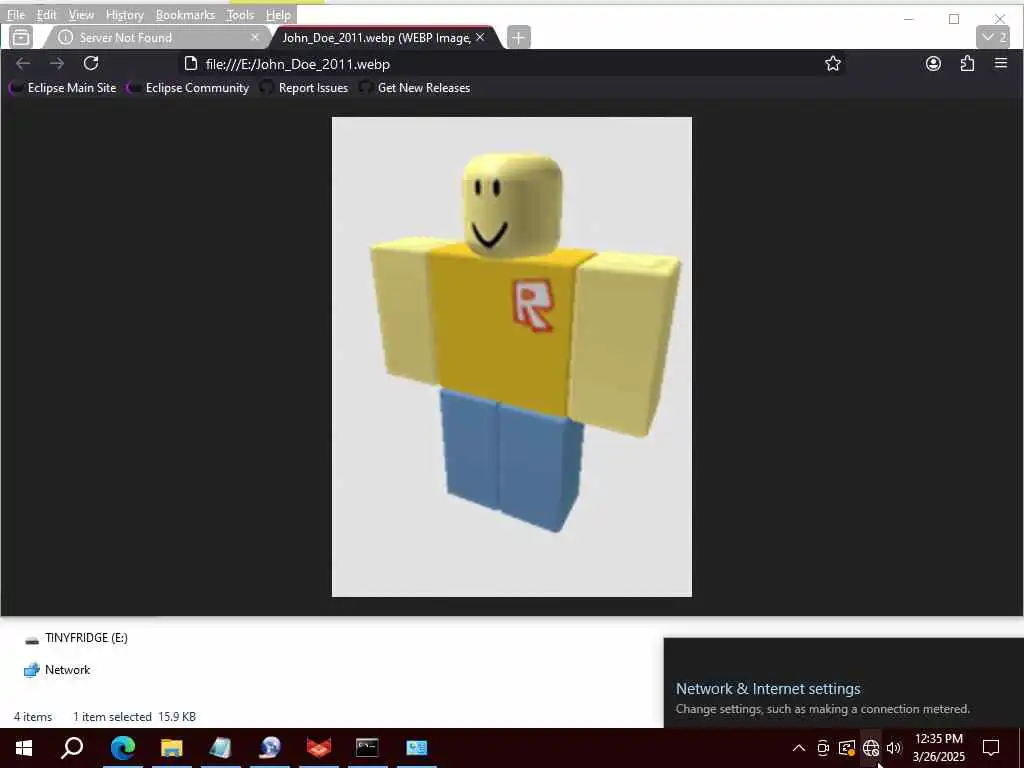Go forward one page
Screen dimensions: 1024x768
click(57, 63)
